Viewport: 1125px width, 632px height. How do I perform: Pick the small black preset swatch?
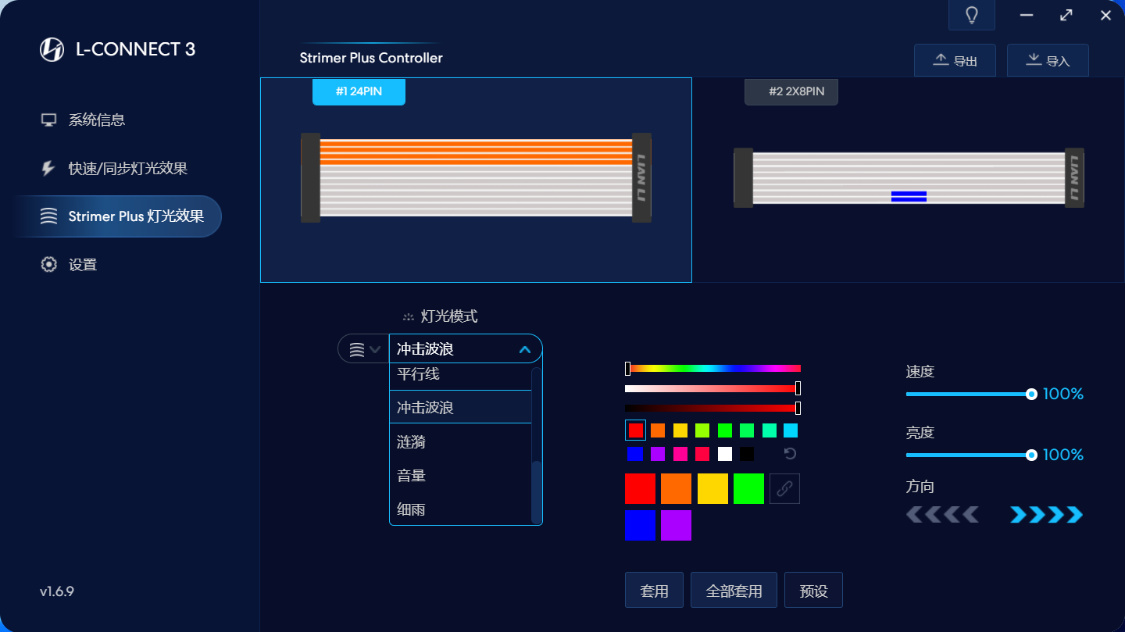(x=747, y=454)
